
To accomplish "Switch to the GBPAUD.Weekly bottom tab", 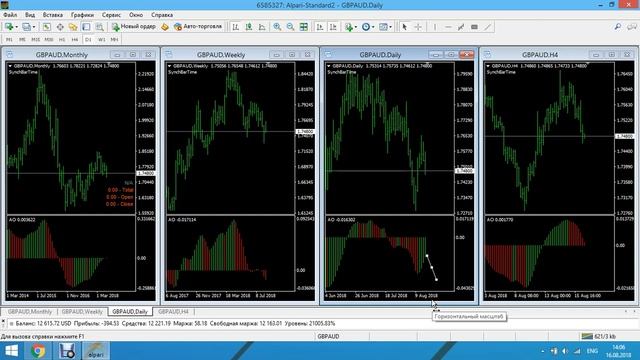I will pos(82,312).
